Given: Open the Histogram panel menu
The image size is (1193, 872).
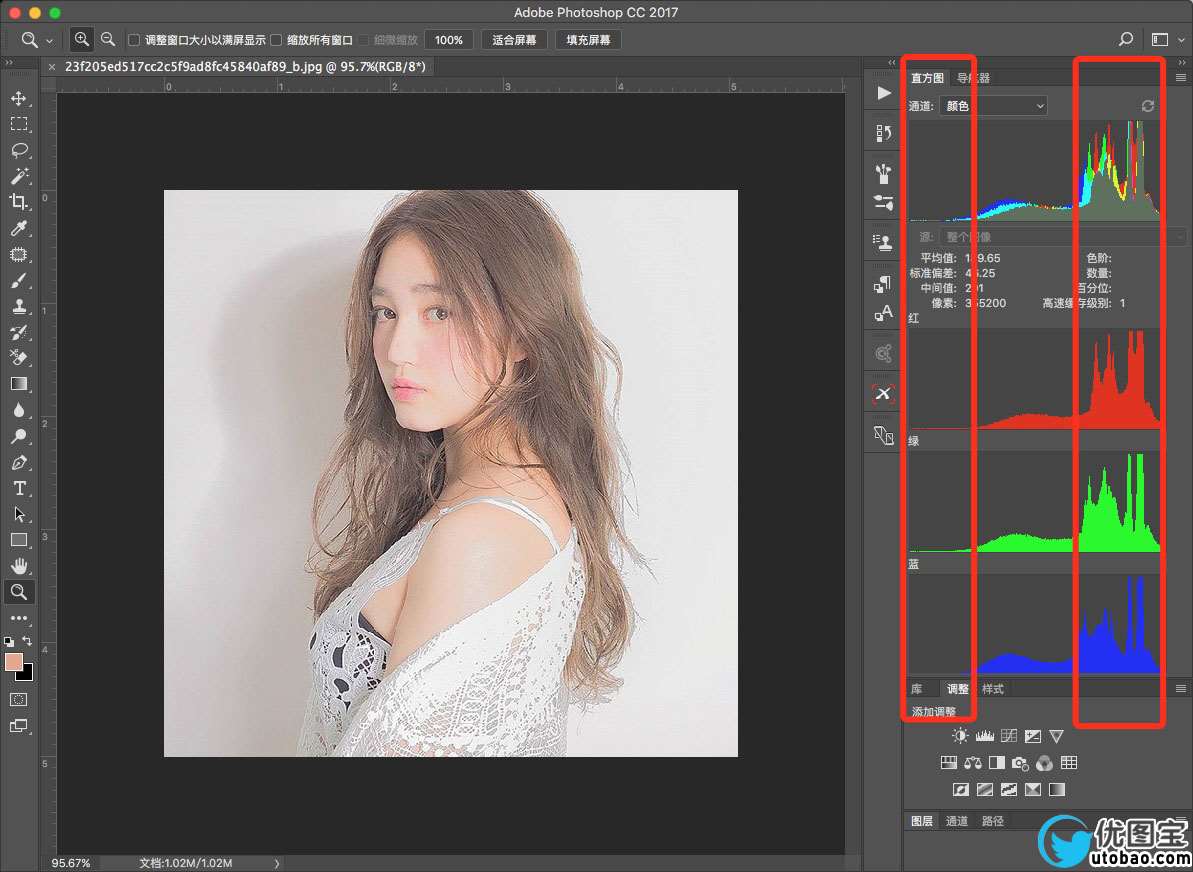Looking at the screenshot, I should coord(1181,78).
